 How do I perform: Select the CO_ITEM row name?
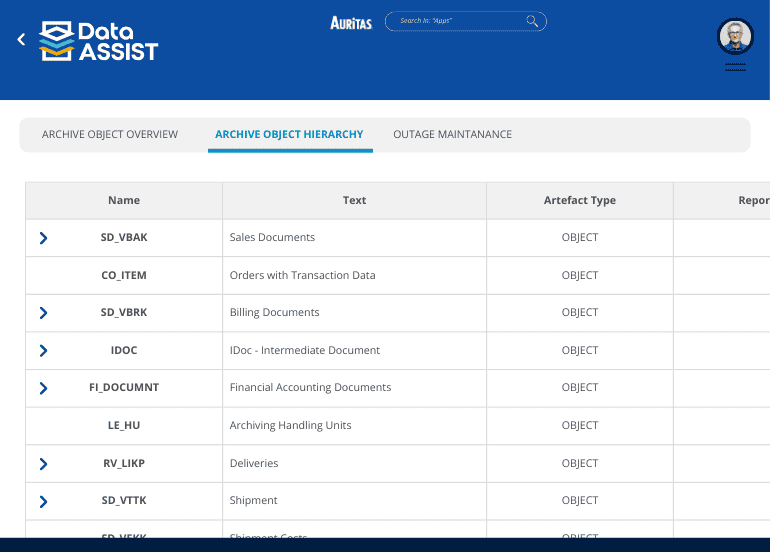(x=124, y=276)
